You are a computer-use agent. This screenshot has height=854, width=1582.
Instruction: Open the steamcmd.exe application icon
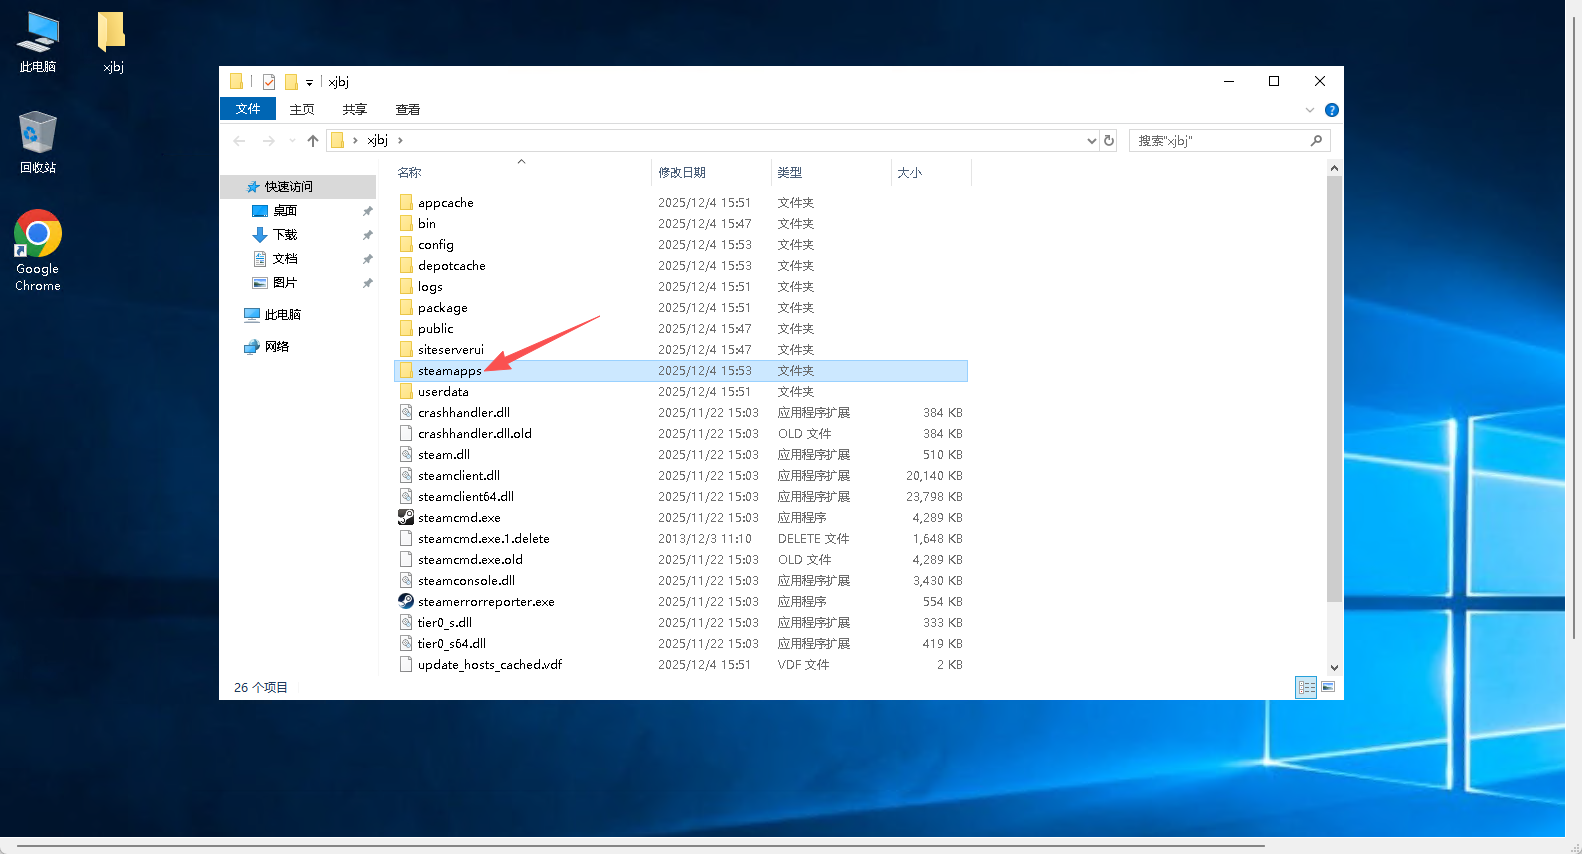pyautogui.click(x=406, y=518)
